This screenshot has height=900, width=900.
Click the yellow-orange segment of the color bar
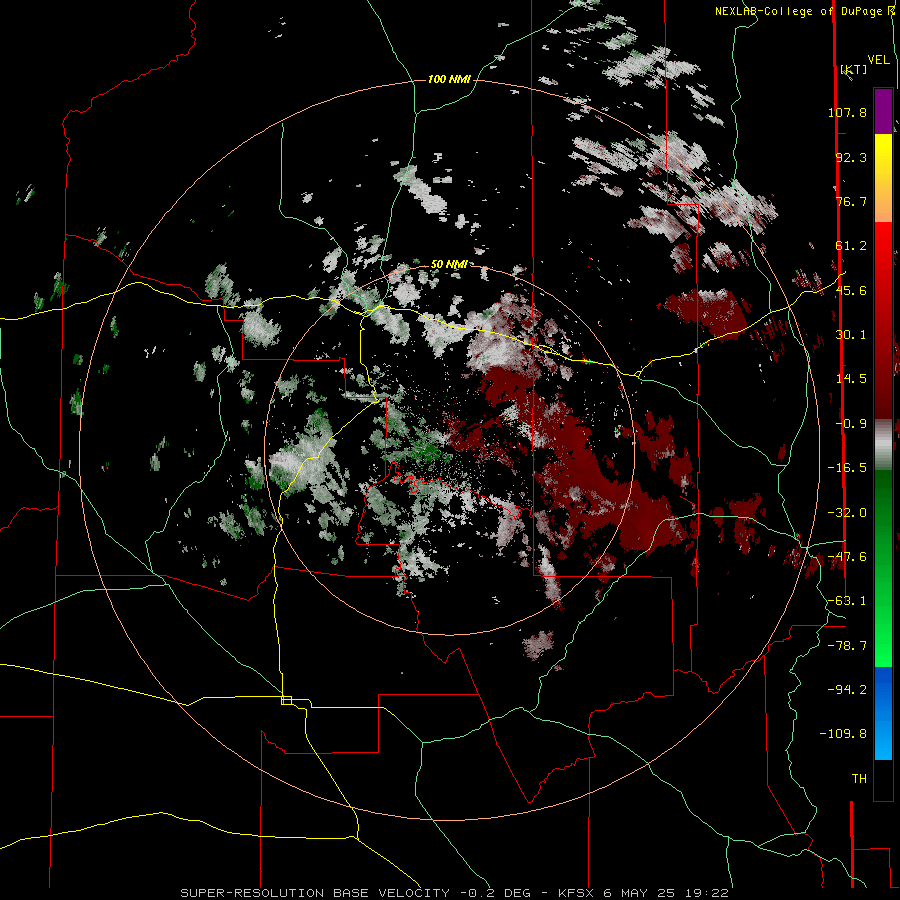click(883, 178)
